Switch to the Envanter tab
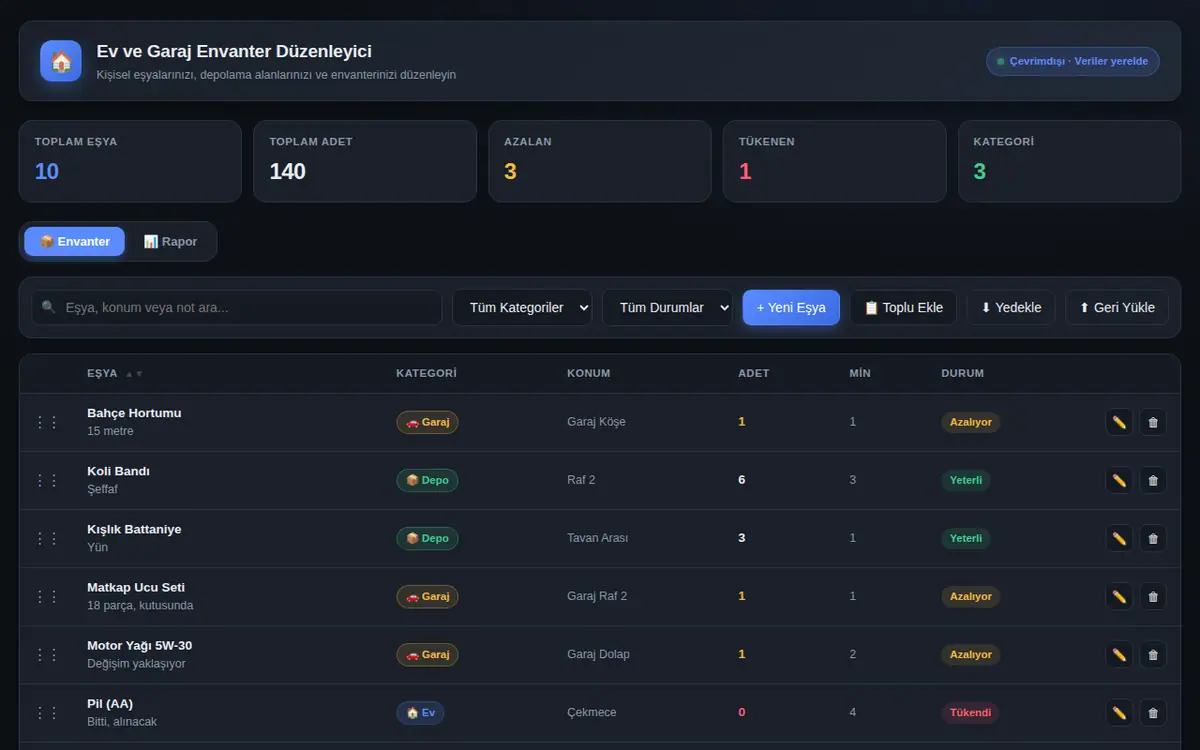The image size is (1200, 750). coord(75,241)
